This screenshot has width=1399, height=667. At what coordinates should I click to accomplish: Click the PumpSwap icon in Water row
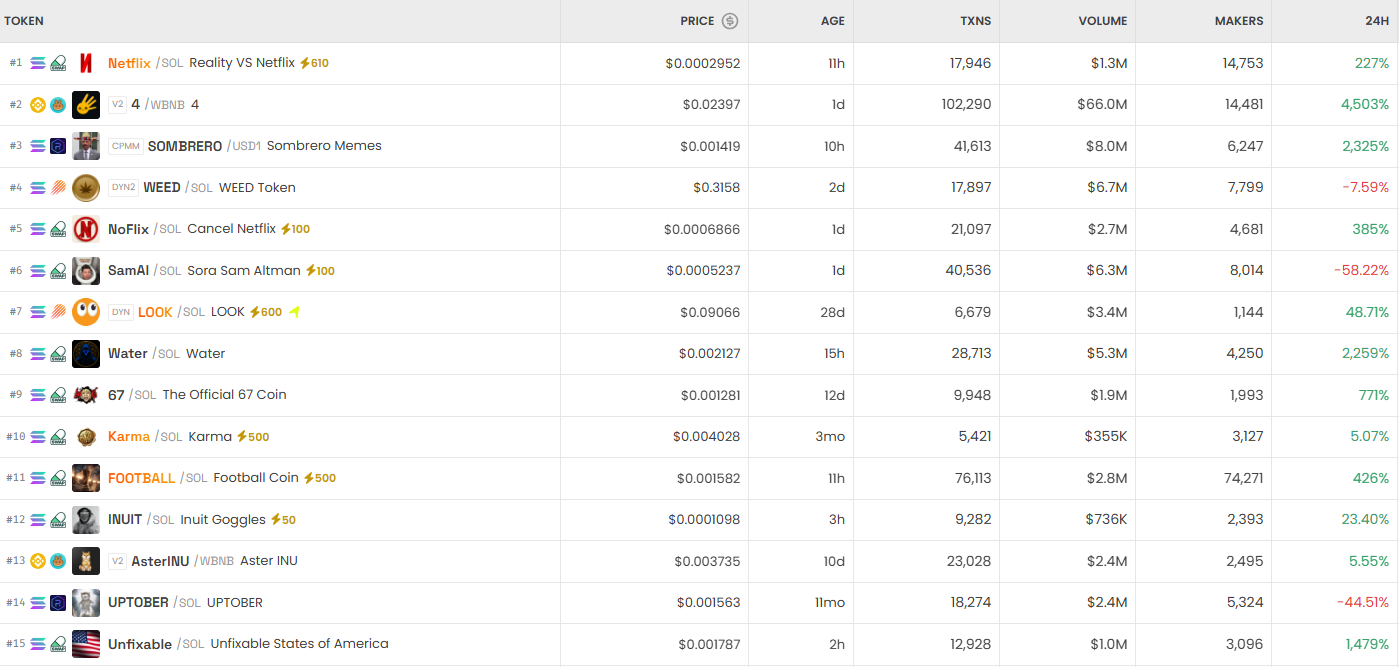pyautogui.click(x=58, y=354)
